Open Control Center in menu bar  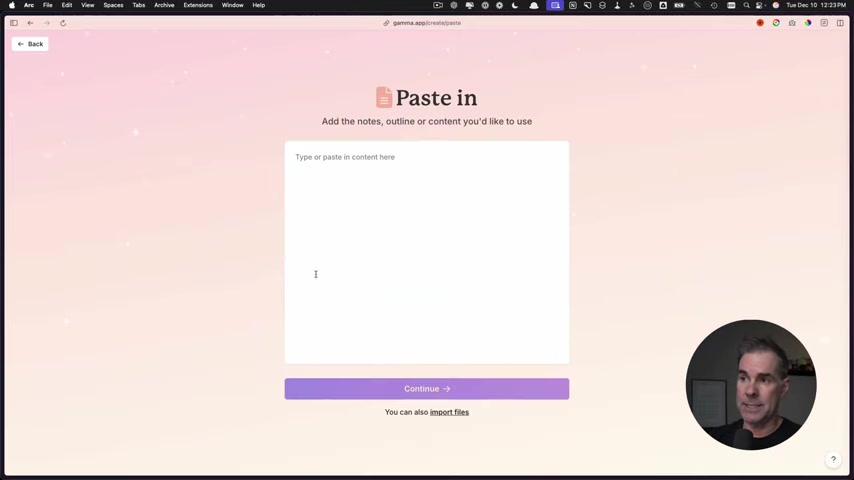(x=760, y=5)
